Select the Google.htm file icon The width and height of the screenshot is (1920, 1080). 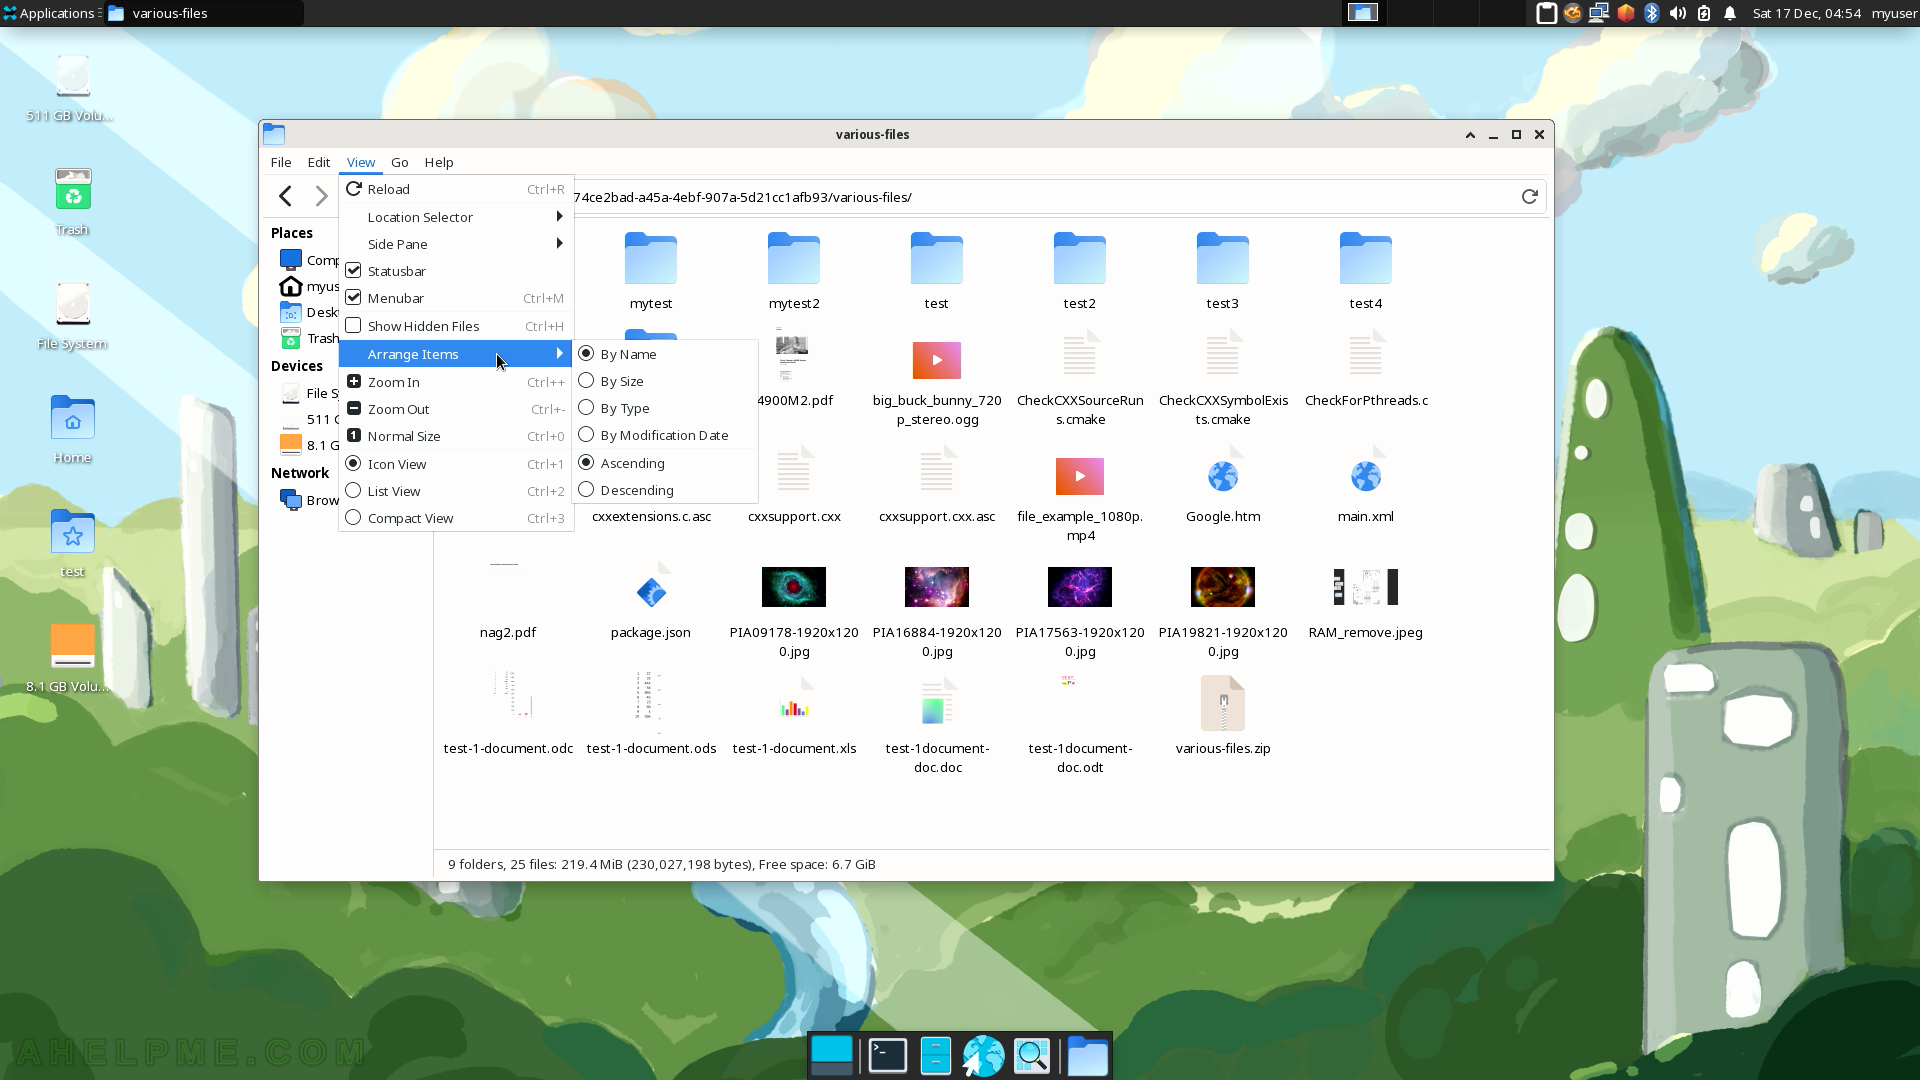coord(1223,476)
